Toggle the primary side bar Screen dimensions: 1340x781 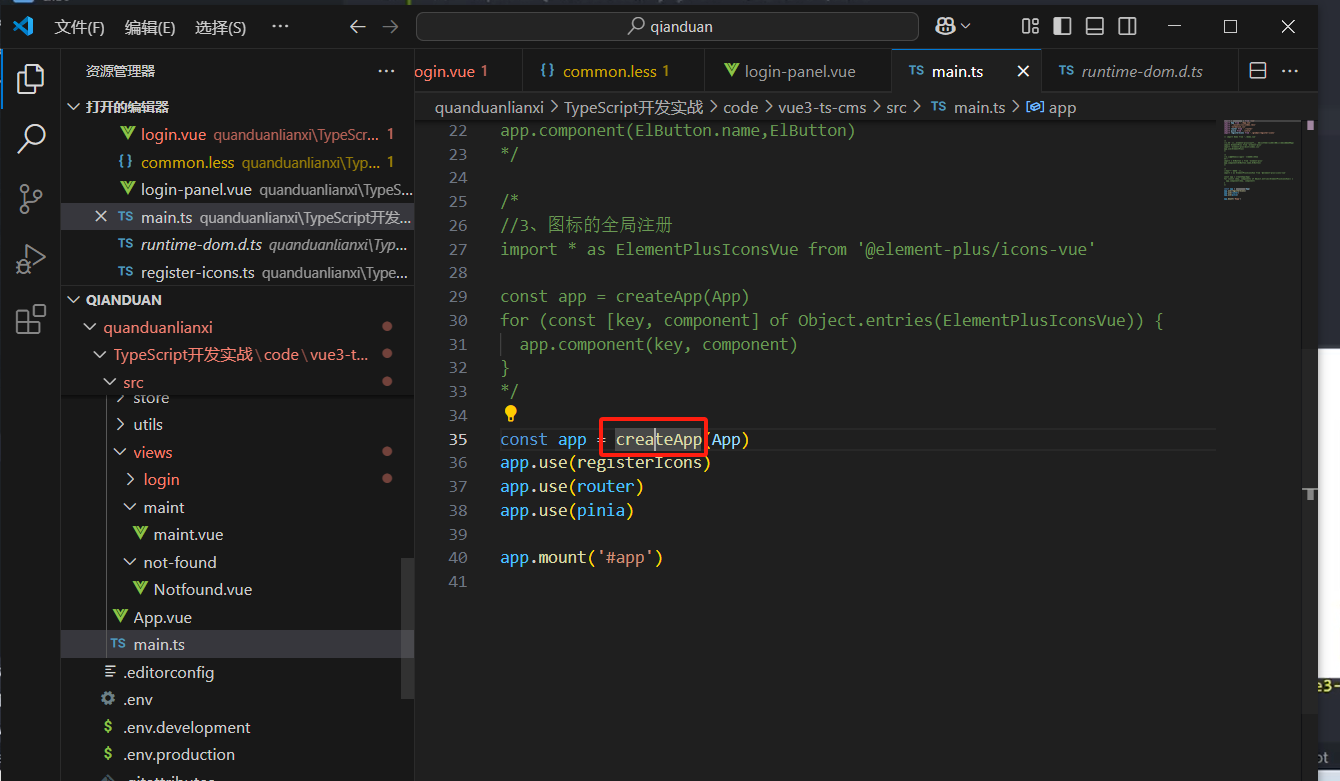point(1062,27)
